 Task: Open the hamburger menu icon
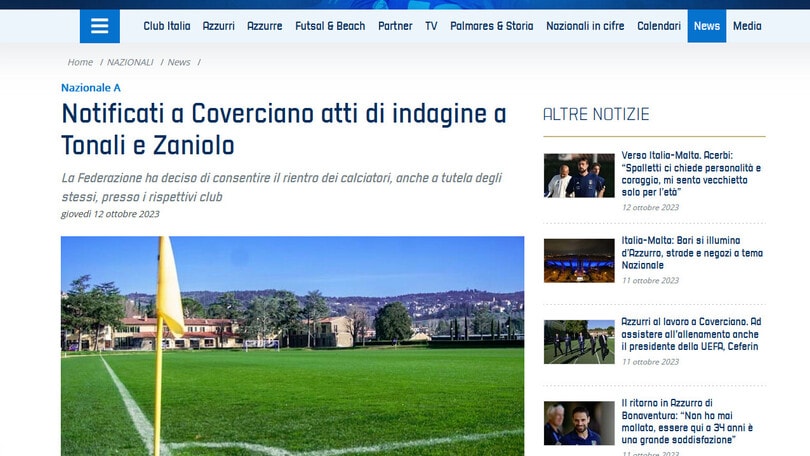(x=99, y=26)
